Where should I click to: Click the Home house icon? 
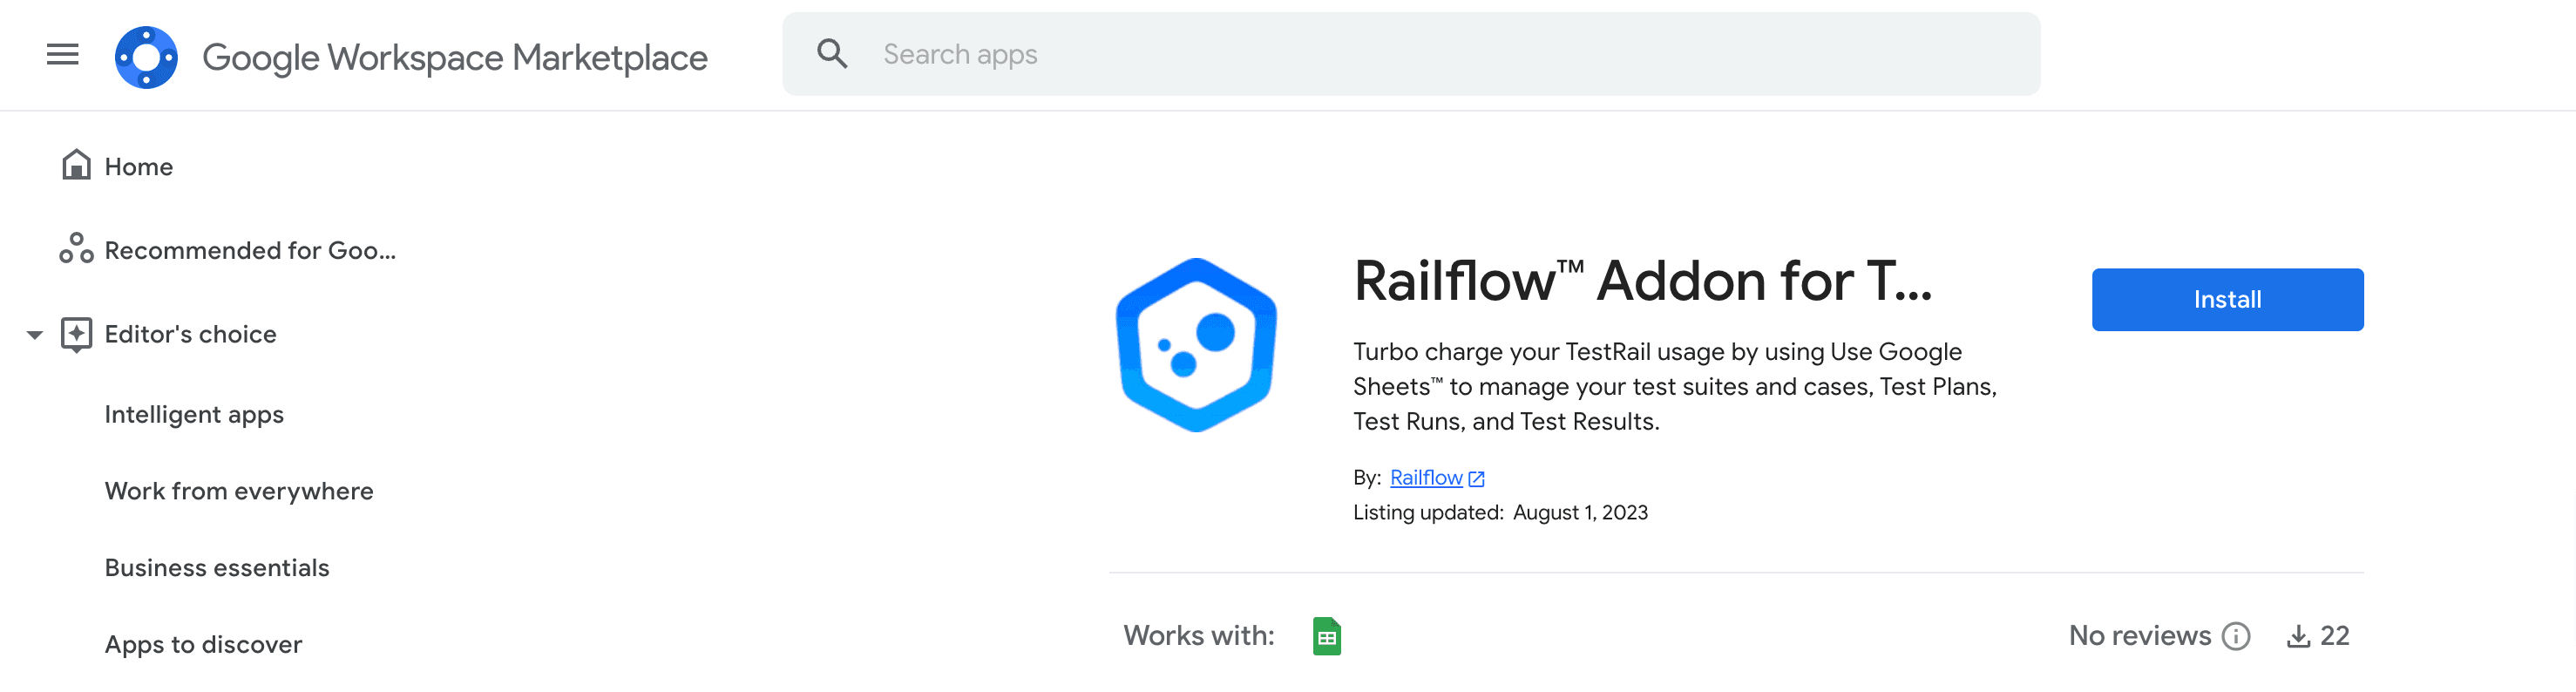pos(76,165)
